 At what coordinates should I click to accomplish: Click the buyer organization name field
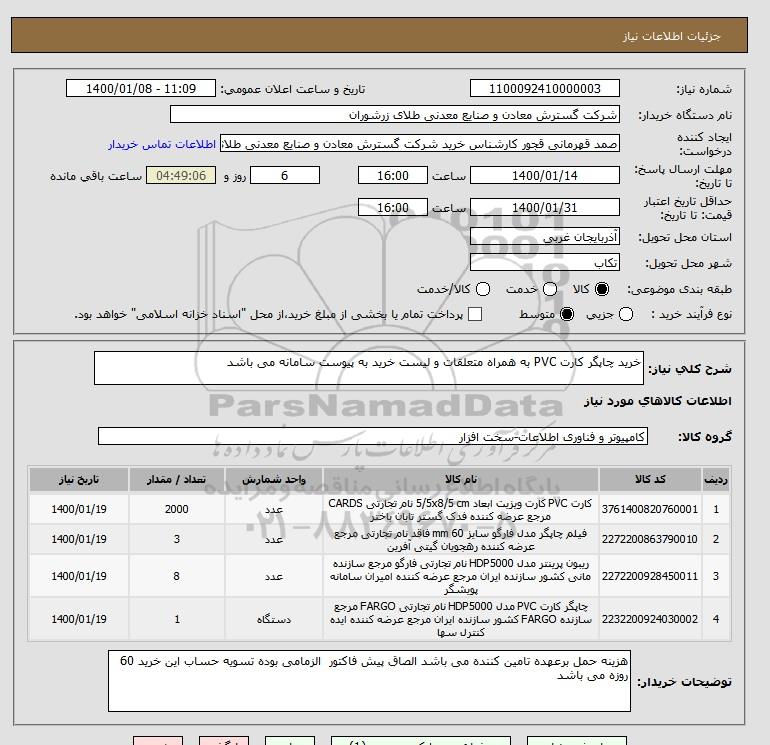pos(395,114)
